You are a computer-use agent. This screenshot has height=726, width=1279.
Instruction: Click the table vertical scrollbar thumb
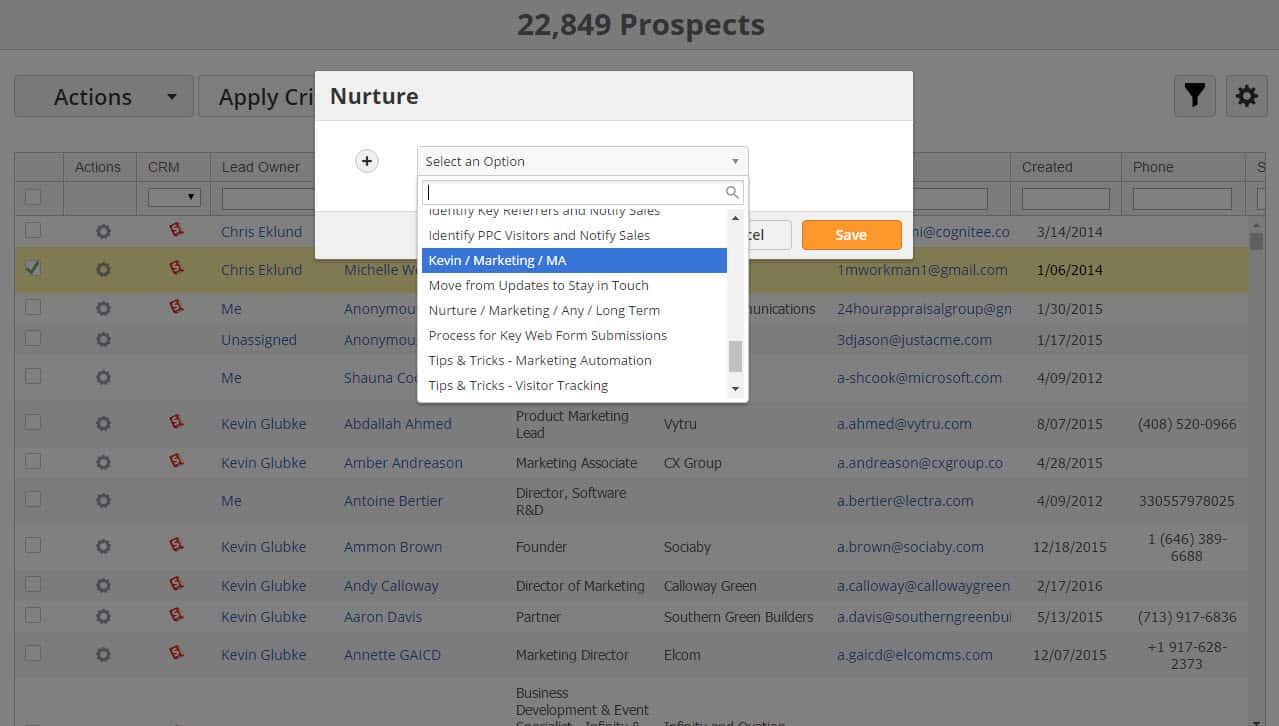(x=1256, y=241)
